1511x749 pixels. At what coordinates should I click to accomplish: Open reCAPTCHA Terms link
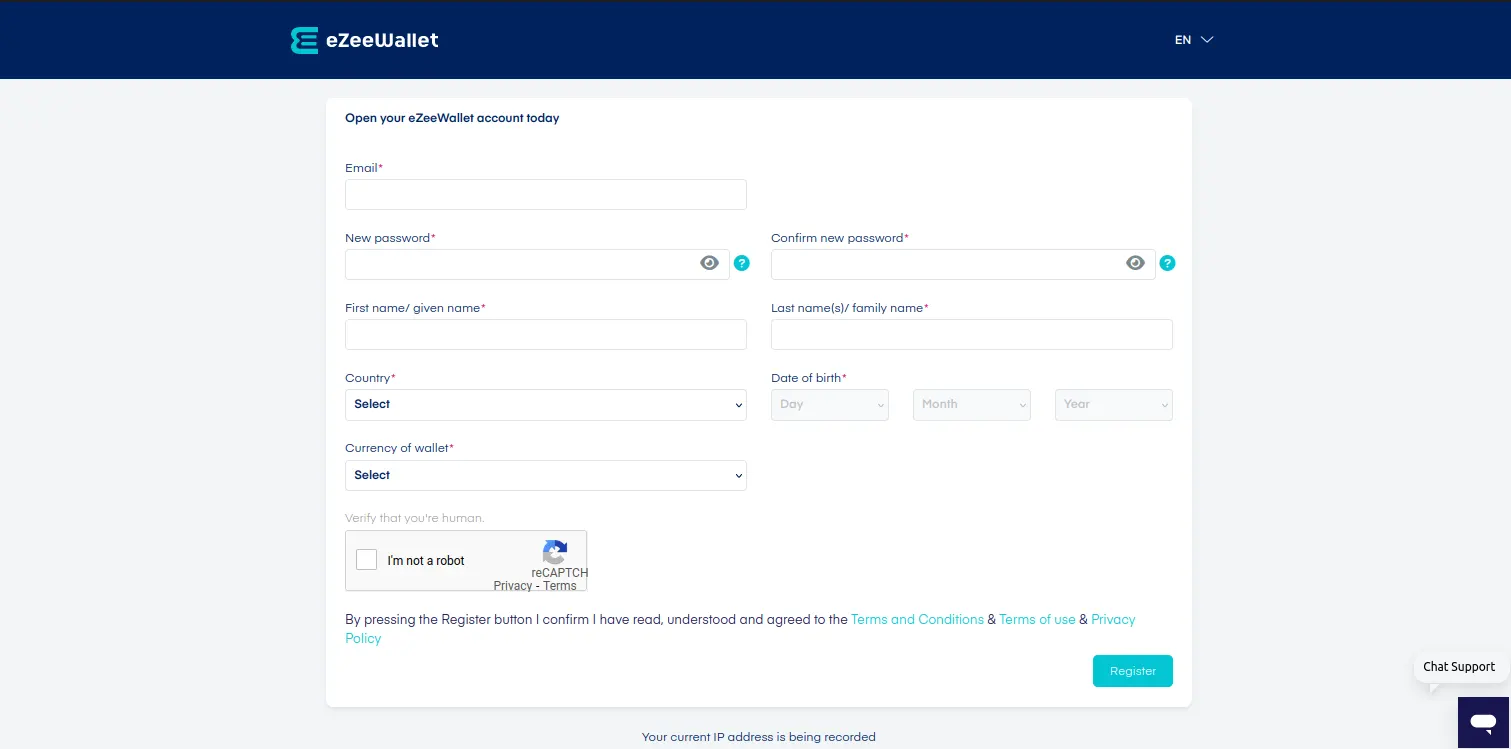pos(560,586)
